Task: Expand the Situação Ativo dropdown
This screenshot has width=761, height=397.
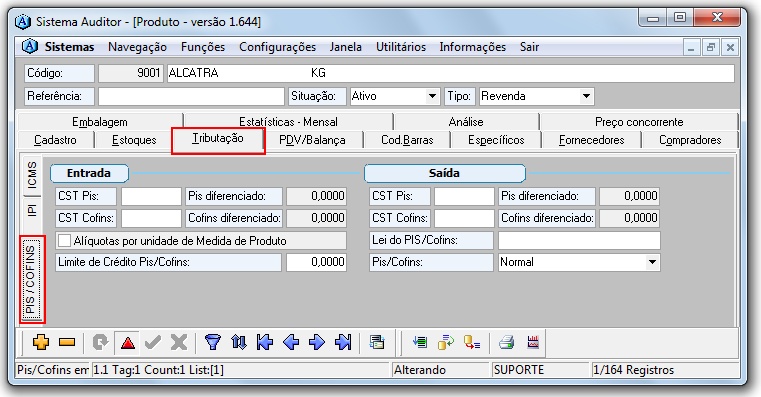Action: [x=432, y=96]
